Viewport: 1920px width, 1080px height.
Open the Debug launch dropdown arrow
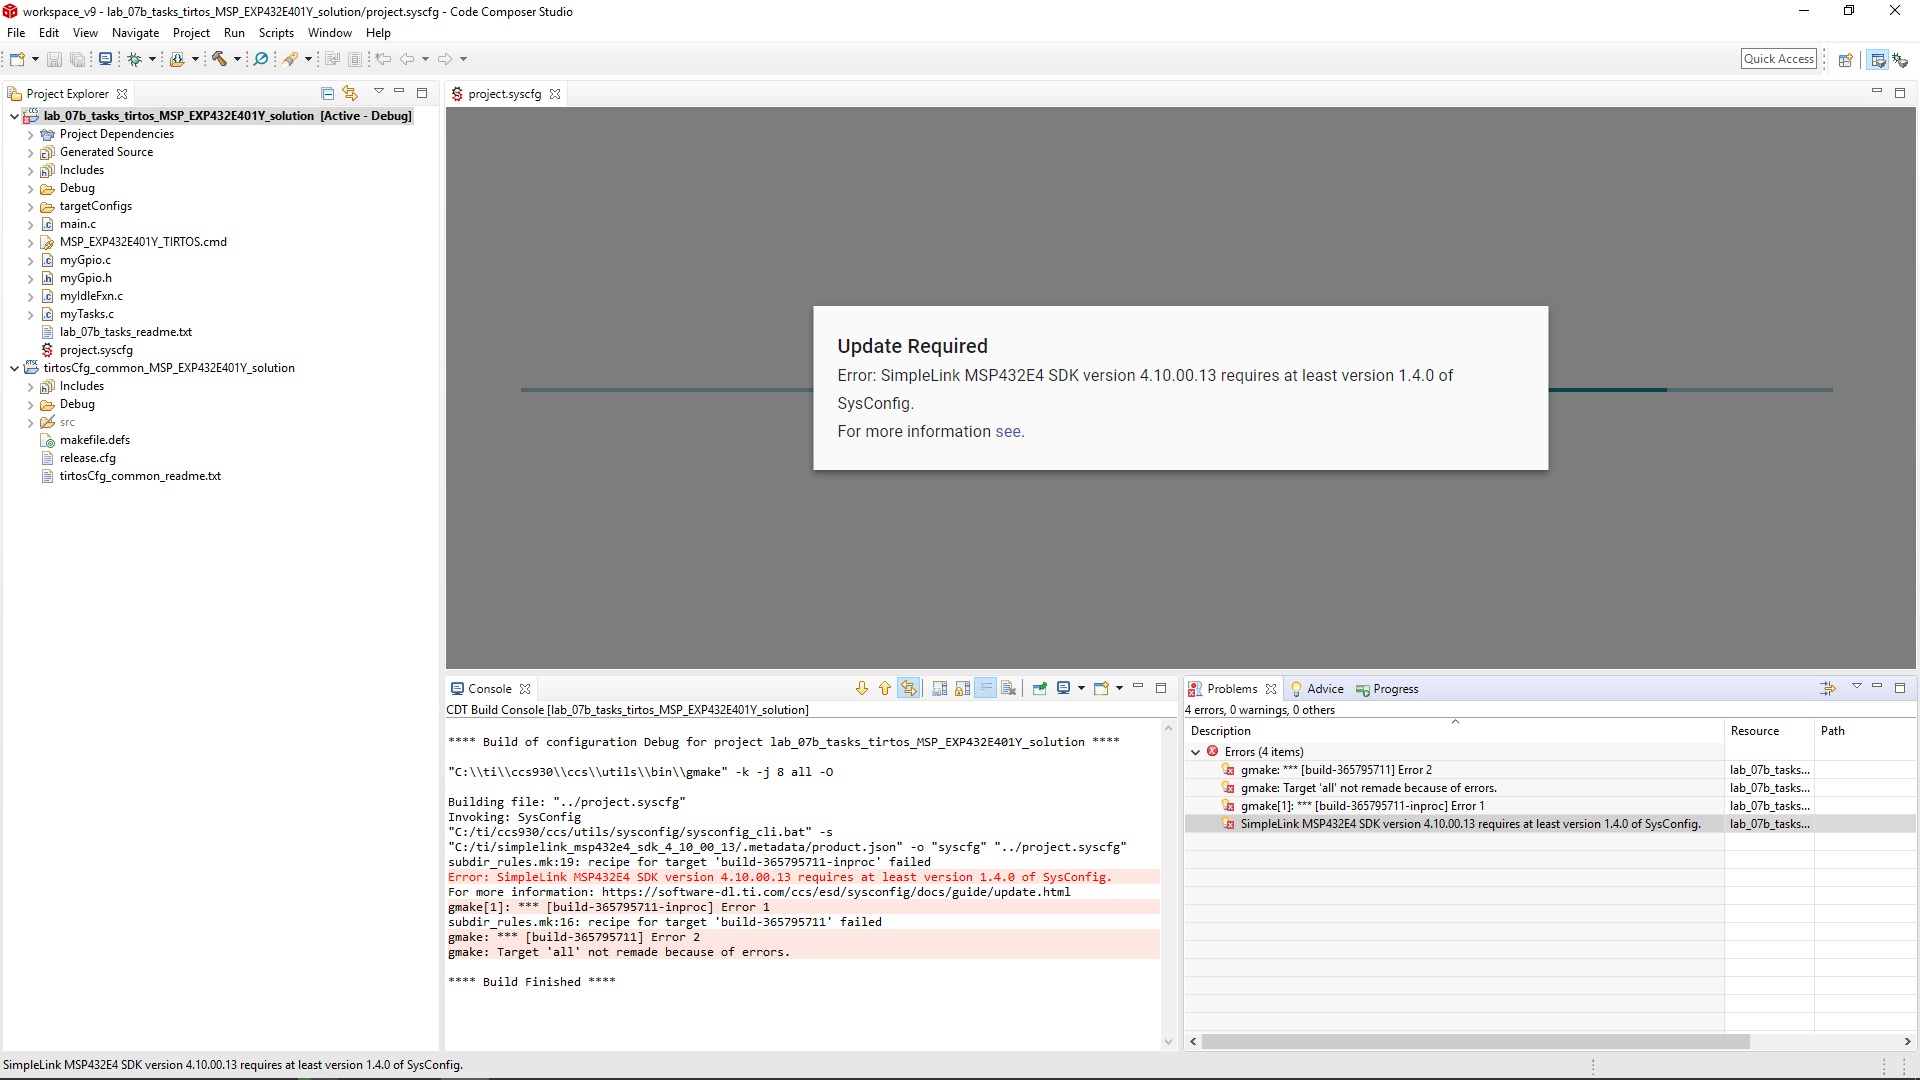click(152, 59)
